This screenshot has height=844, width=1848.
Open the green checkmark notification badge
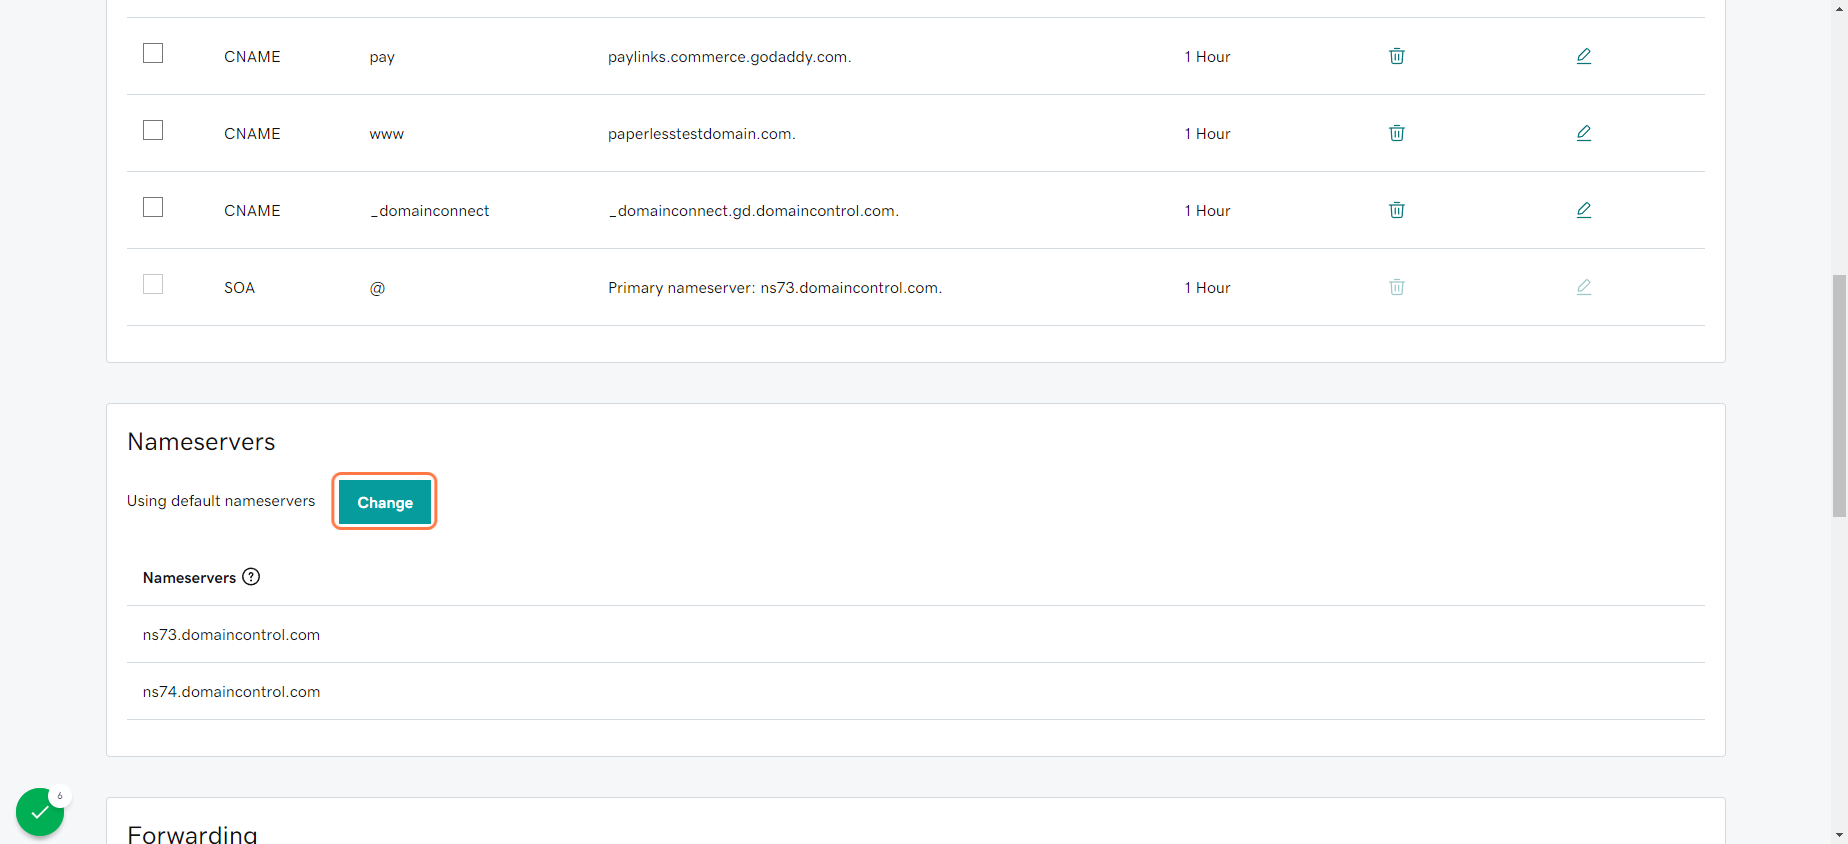click(40, 812)
